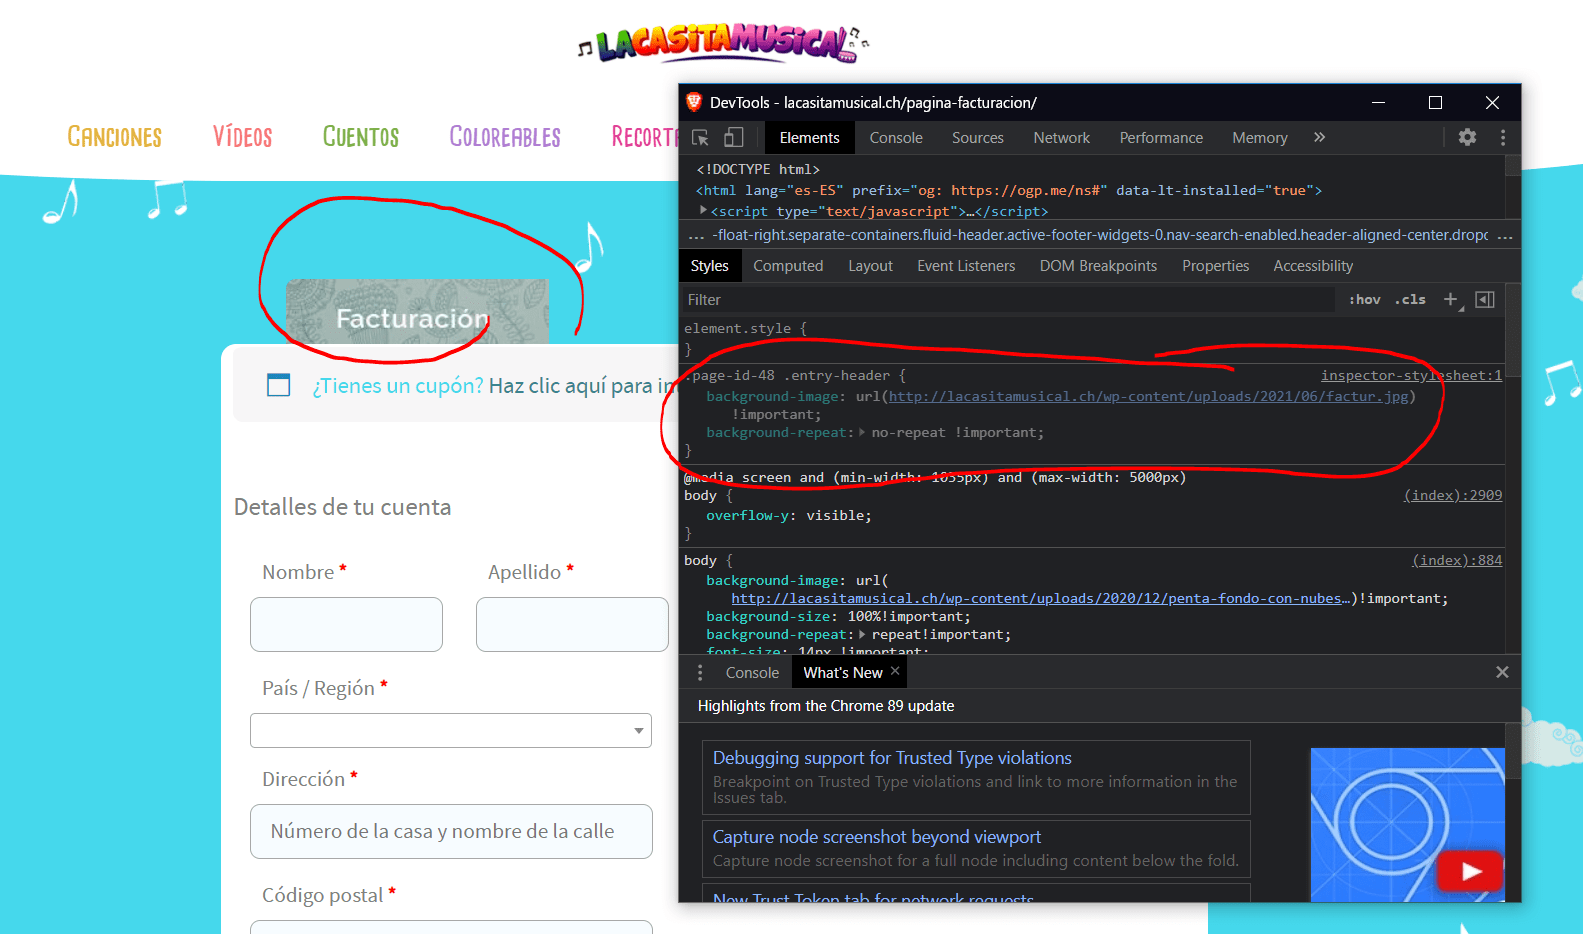Toggle the .cls classes button
The height and width of the screenshot is (934, 1583).
point(1411,300)
